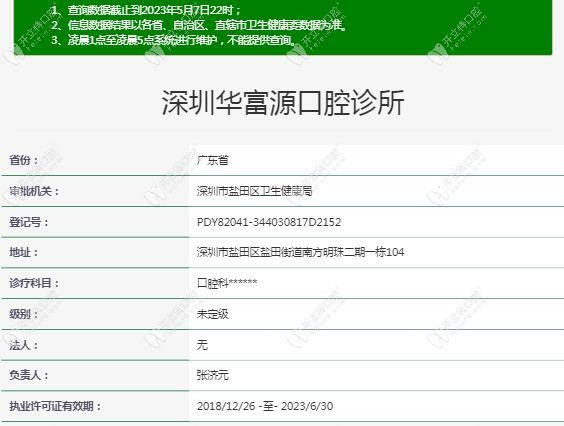The height and width of the screenshot is (426, 564).
Task: Click the 法人 label
Action: [x=24, y=345]
